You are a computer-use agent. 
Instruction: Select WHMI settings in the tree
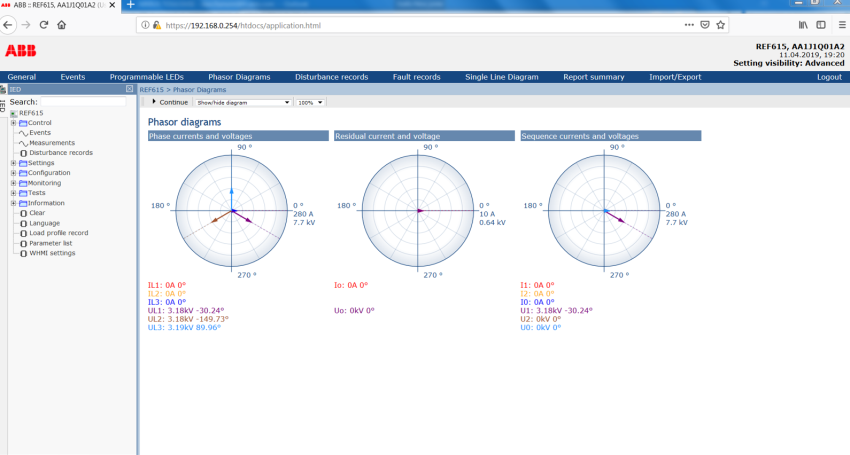click(x=52, y=253)
